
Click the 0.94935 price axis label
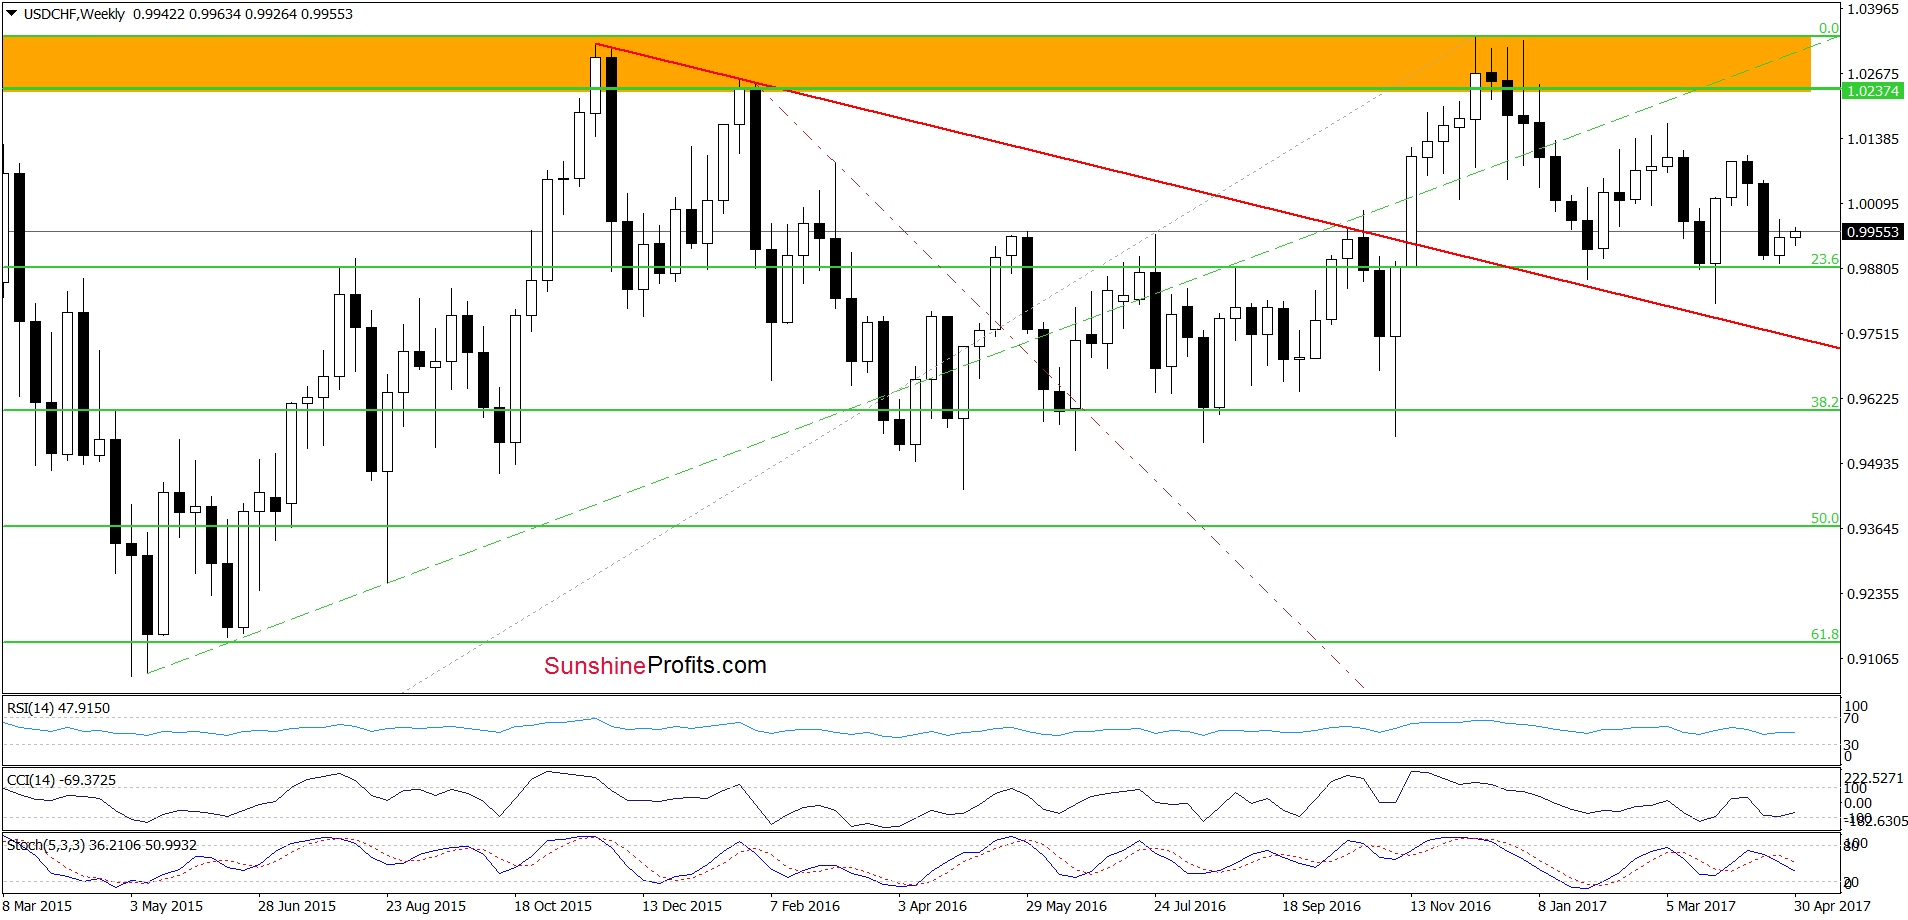pos(1872,464)
